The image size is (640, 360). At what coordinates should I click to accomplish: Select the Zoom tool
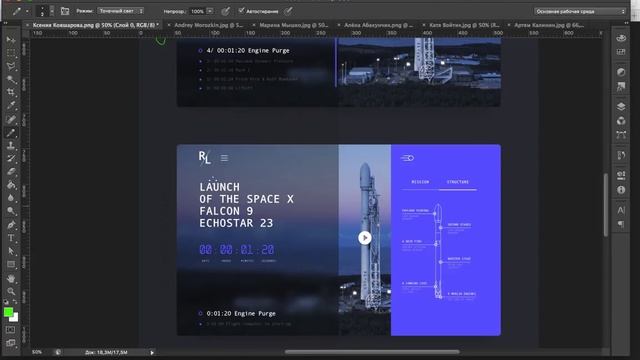click(11, 291)
